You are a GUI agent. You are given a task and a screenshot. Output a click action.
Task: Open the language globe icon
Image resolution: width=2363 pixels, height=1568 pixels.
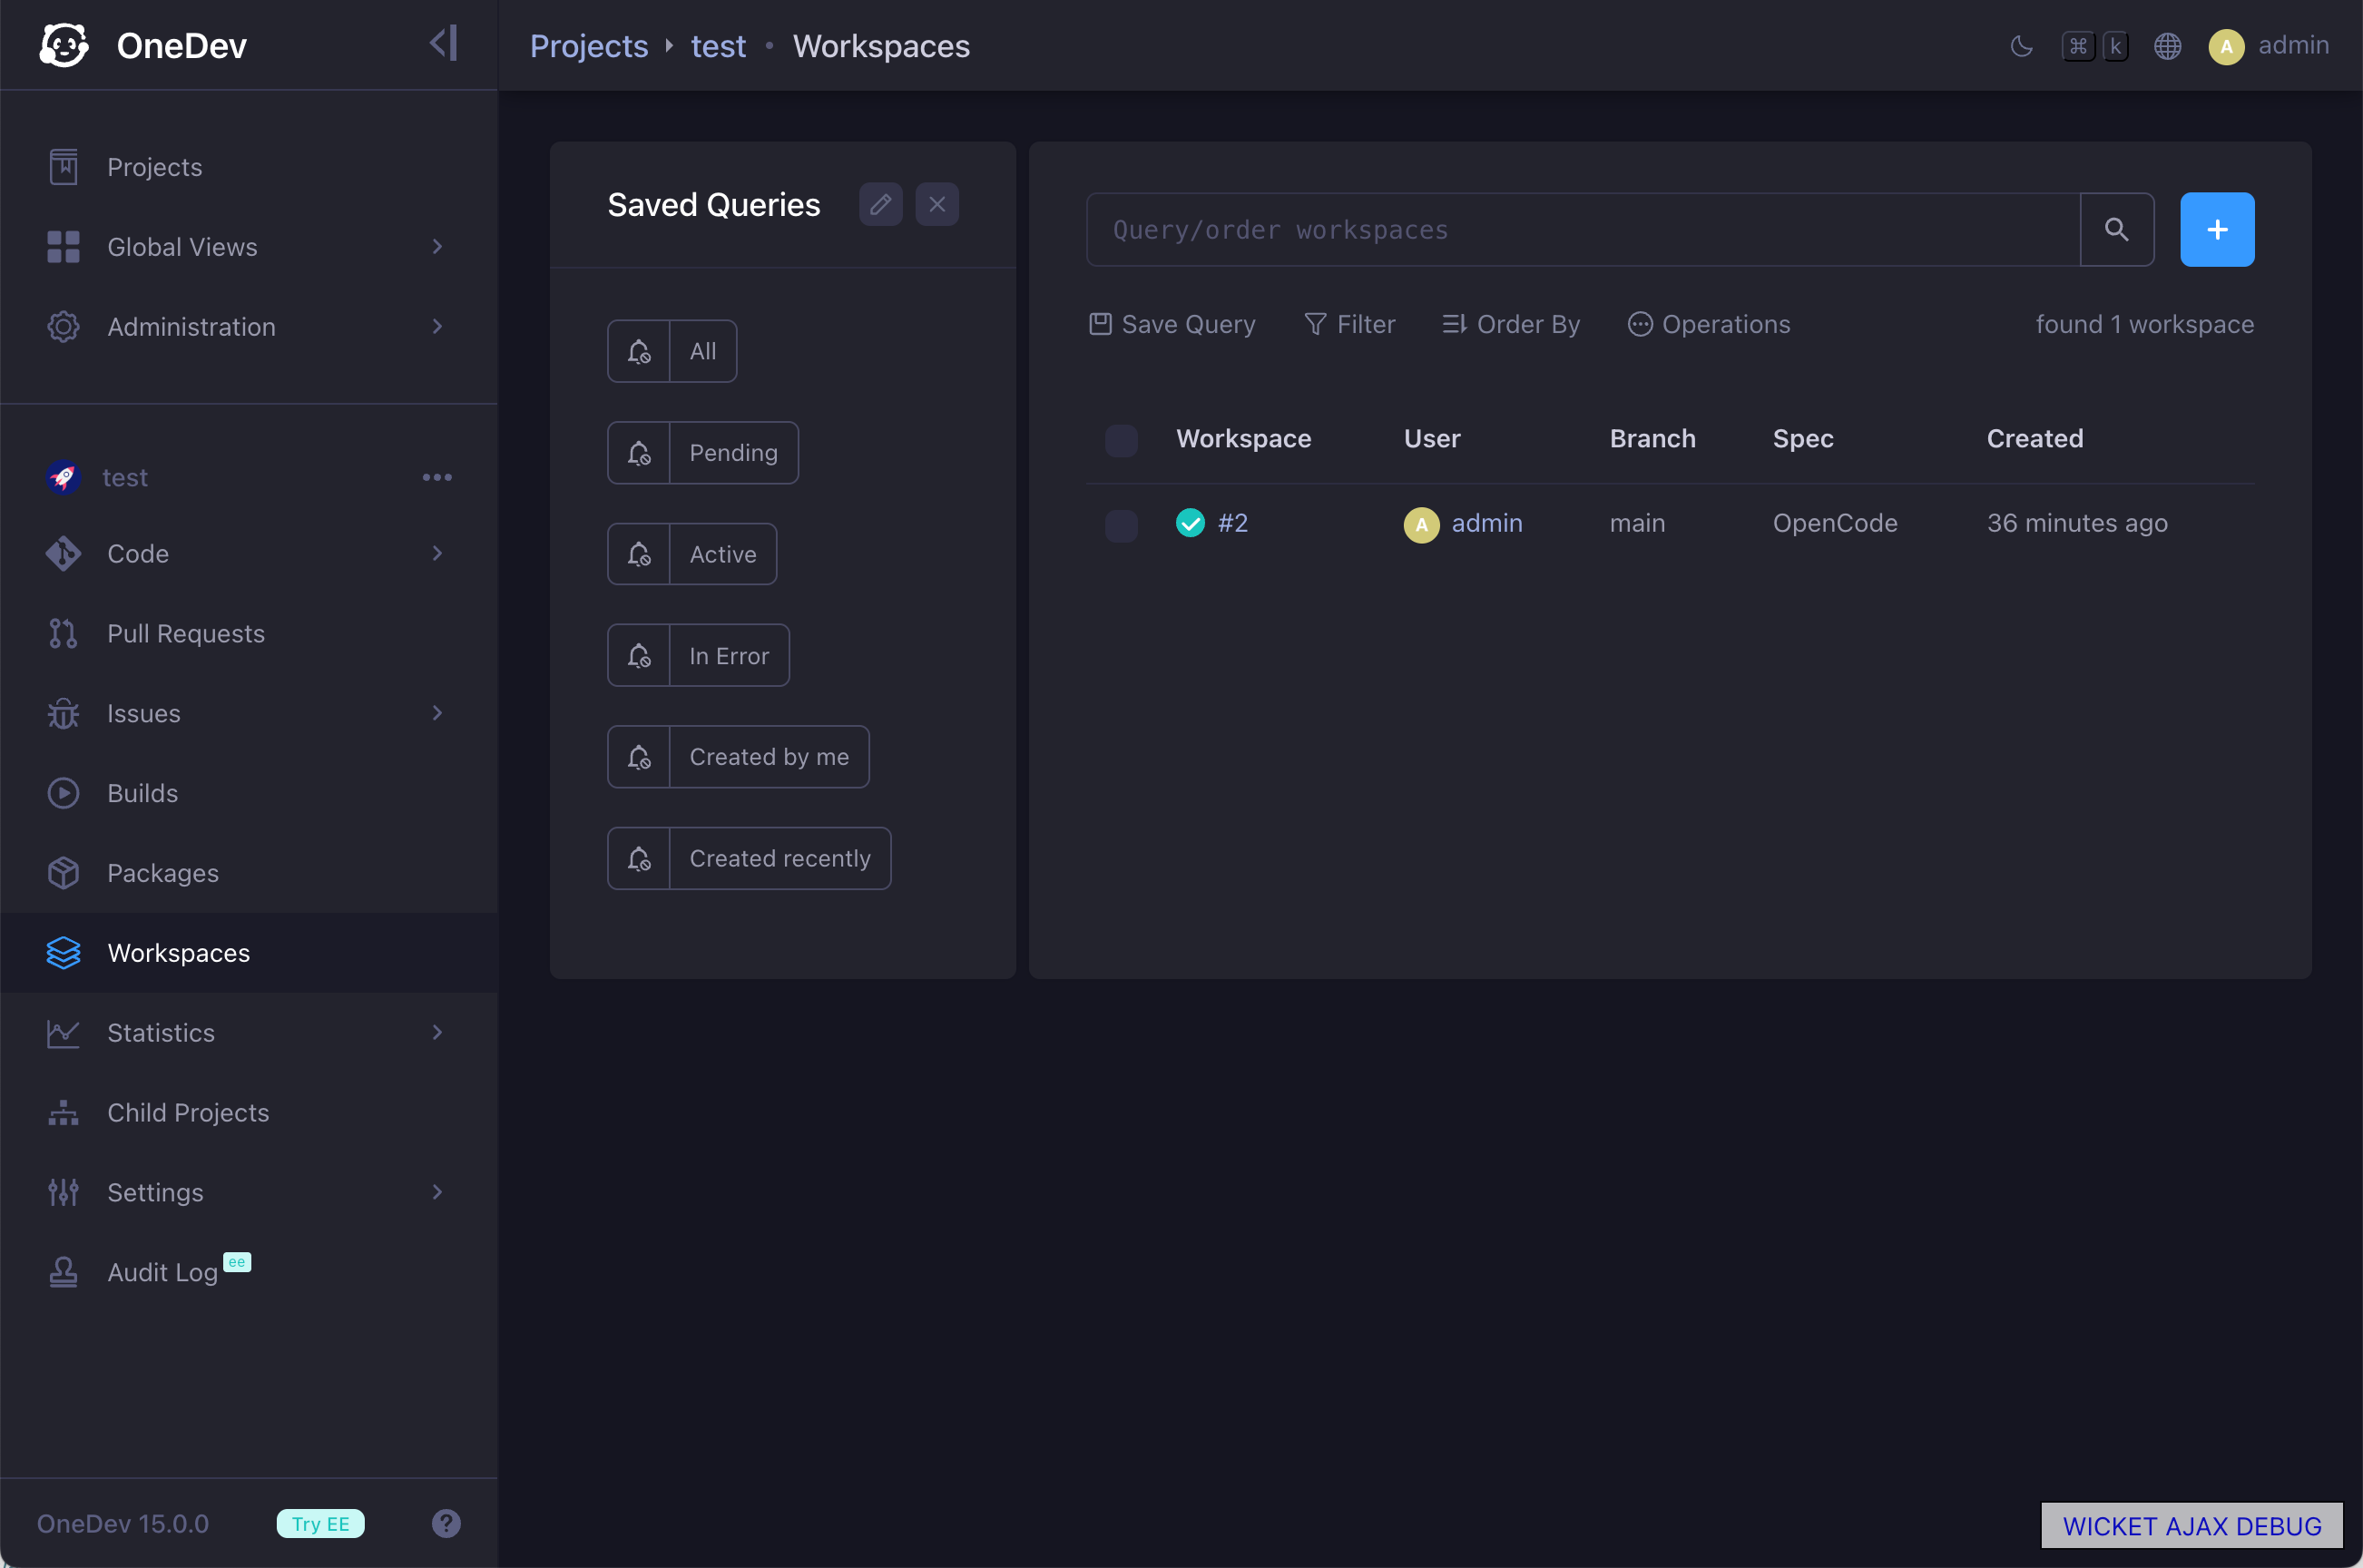pos(2167,46)
